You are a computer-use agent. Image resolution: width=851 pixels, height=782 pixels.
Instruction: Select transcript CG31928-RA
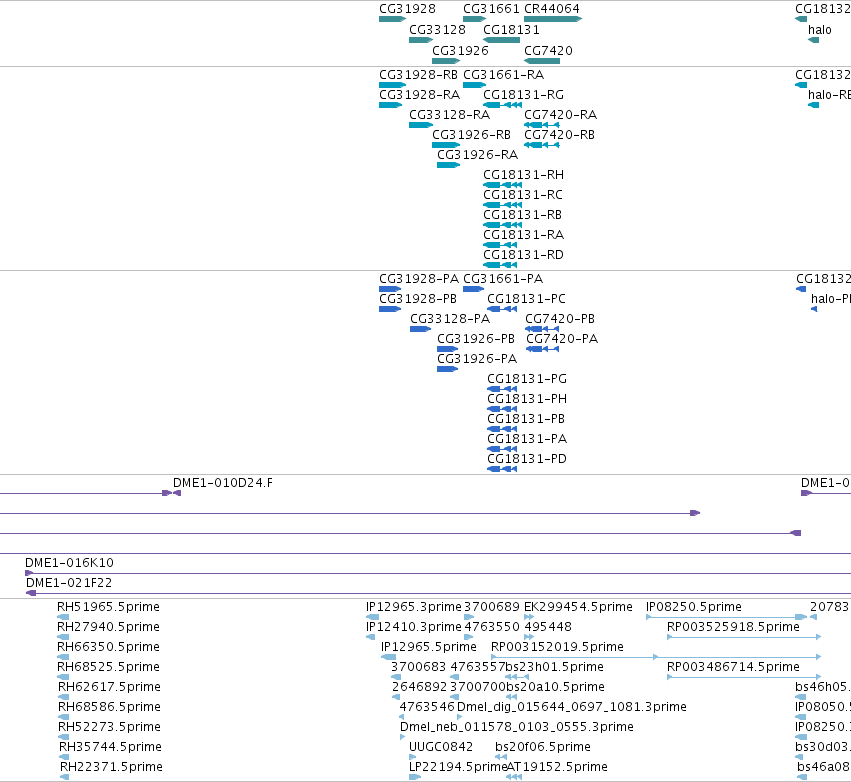pos(390,105)
